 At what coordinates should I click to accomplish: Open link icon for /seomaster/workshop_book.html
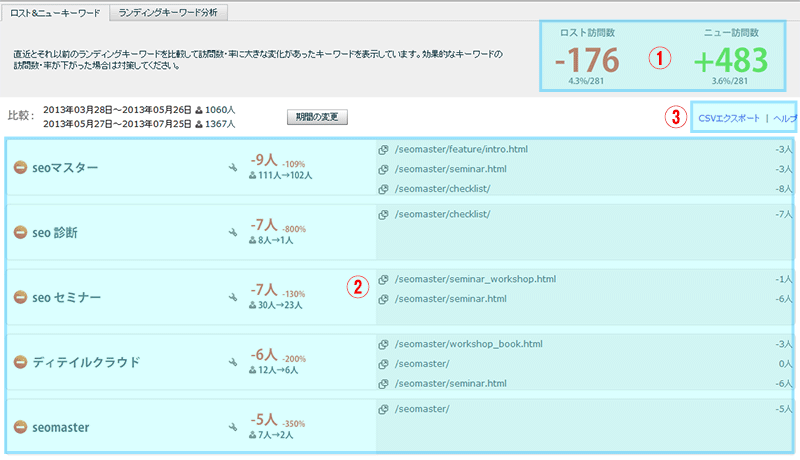click(x=384, y=344)
